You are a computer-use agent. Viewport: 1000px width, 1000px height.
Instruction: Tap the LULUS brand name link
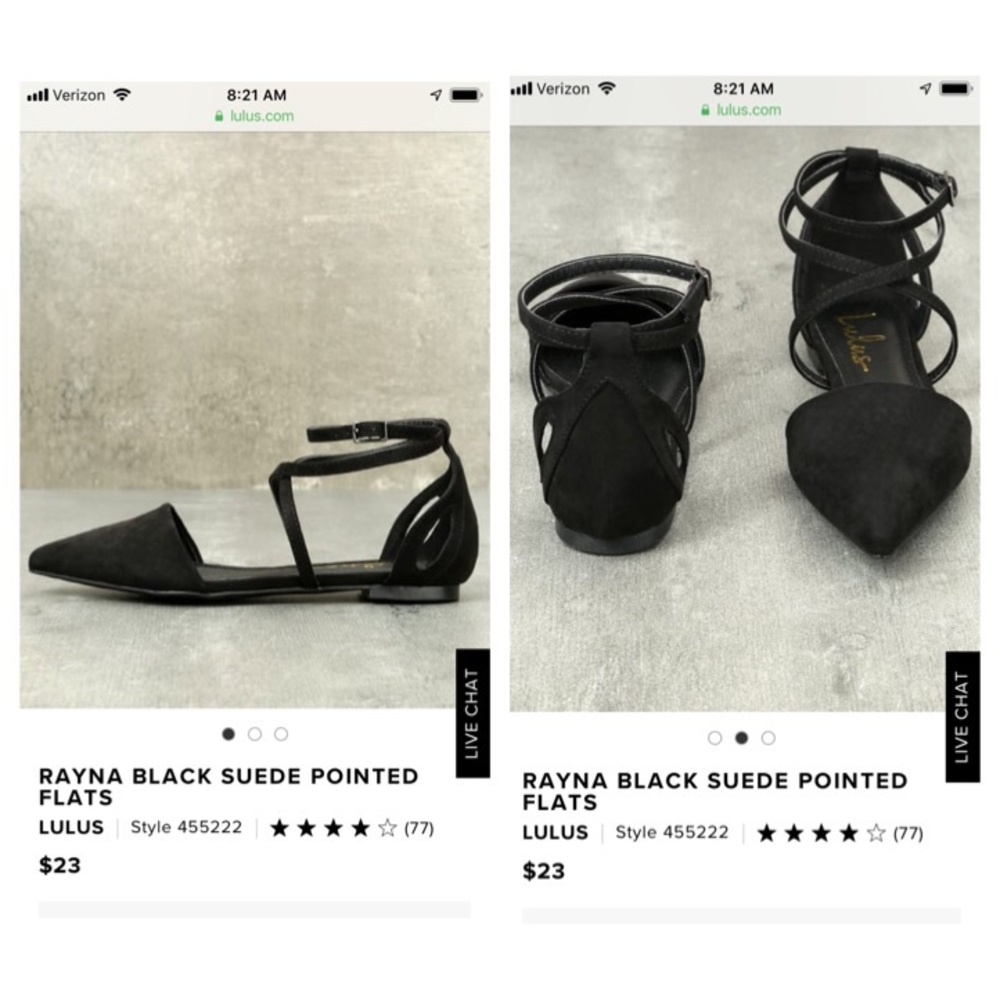click(71, 828)
